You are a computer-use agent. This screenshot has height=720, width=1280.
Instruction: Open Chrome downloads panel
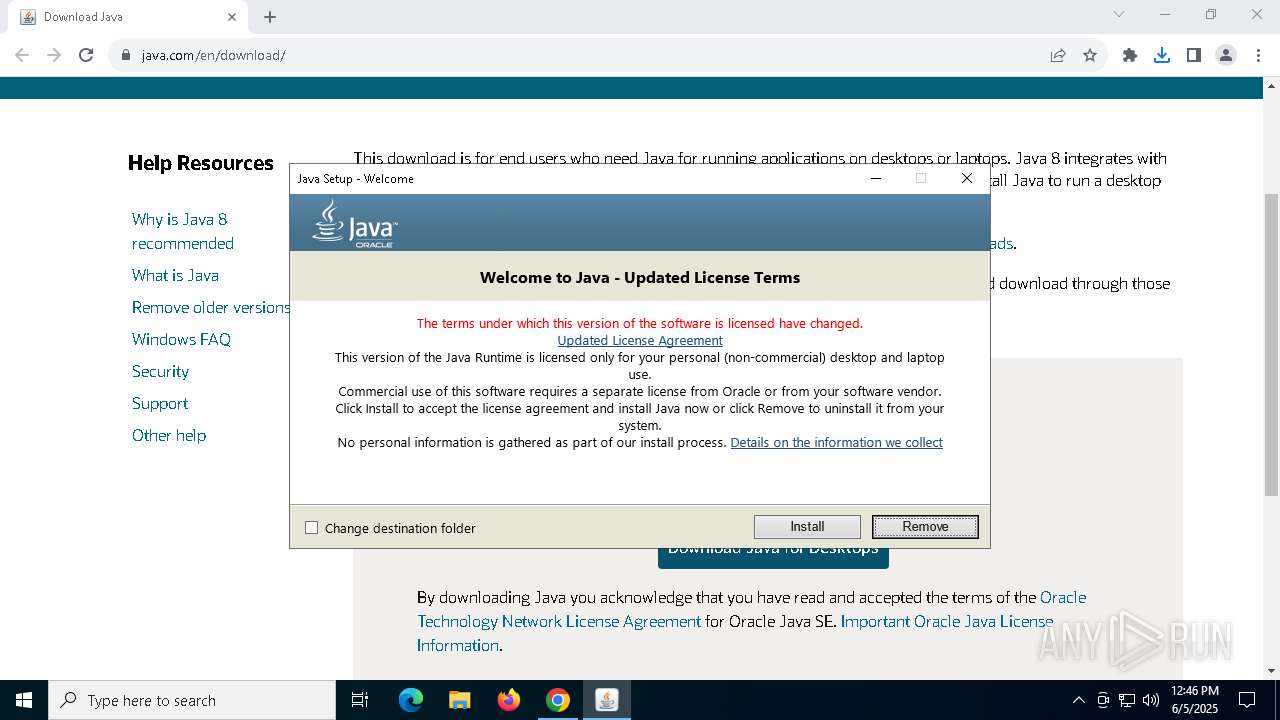coord(1162,55)
